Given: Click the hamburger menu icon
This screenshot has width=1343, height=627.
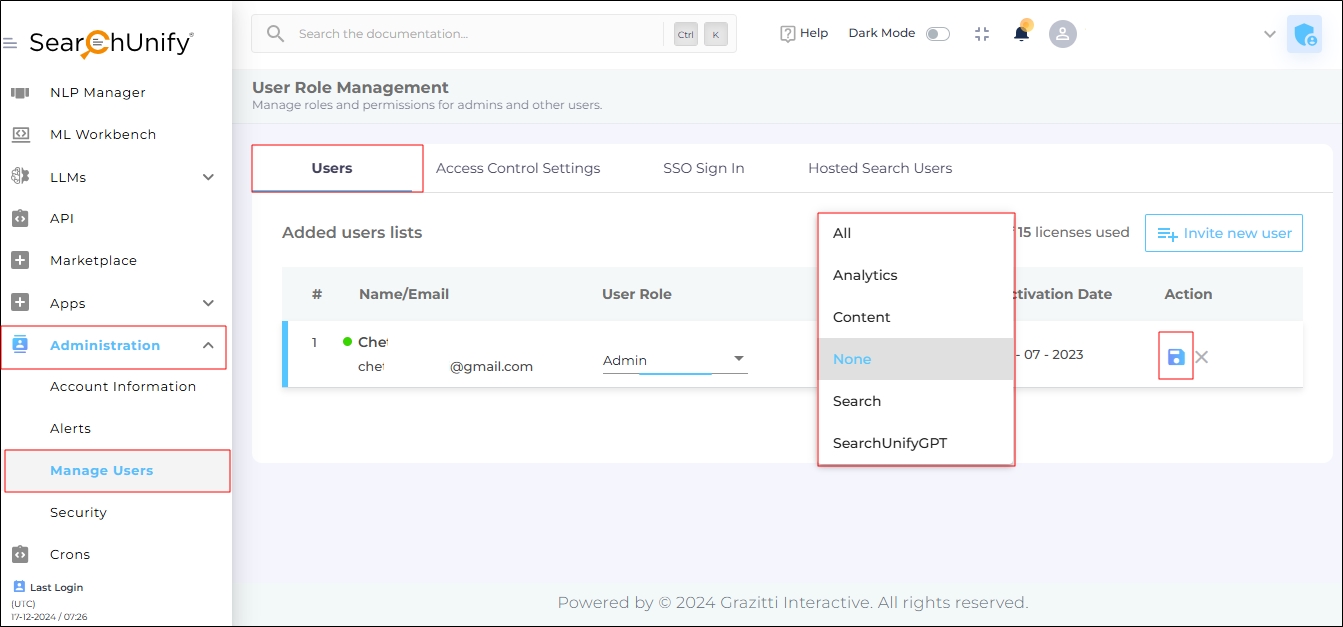Looking at the screenshot, I should pyautogui.click(x=10, y=44).
